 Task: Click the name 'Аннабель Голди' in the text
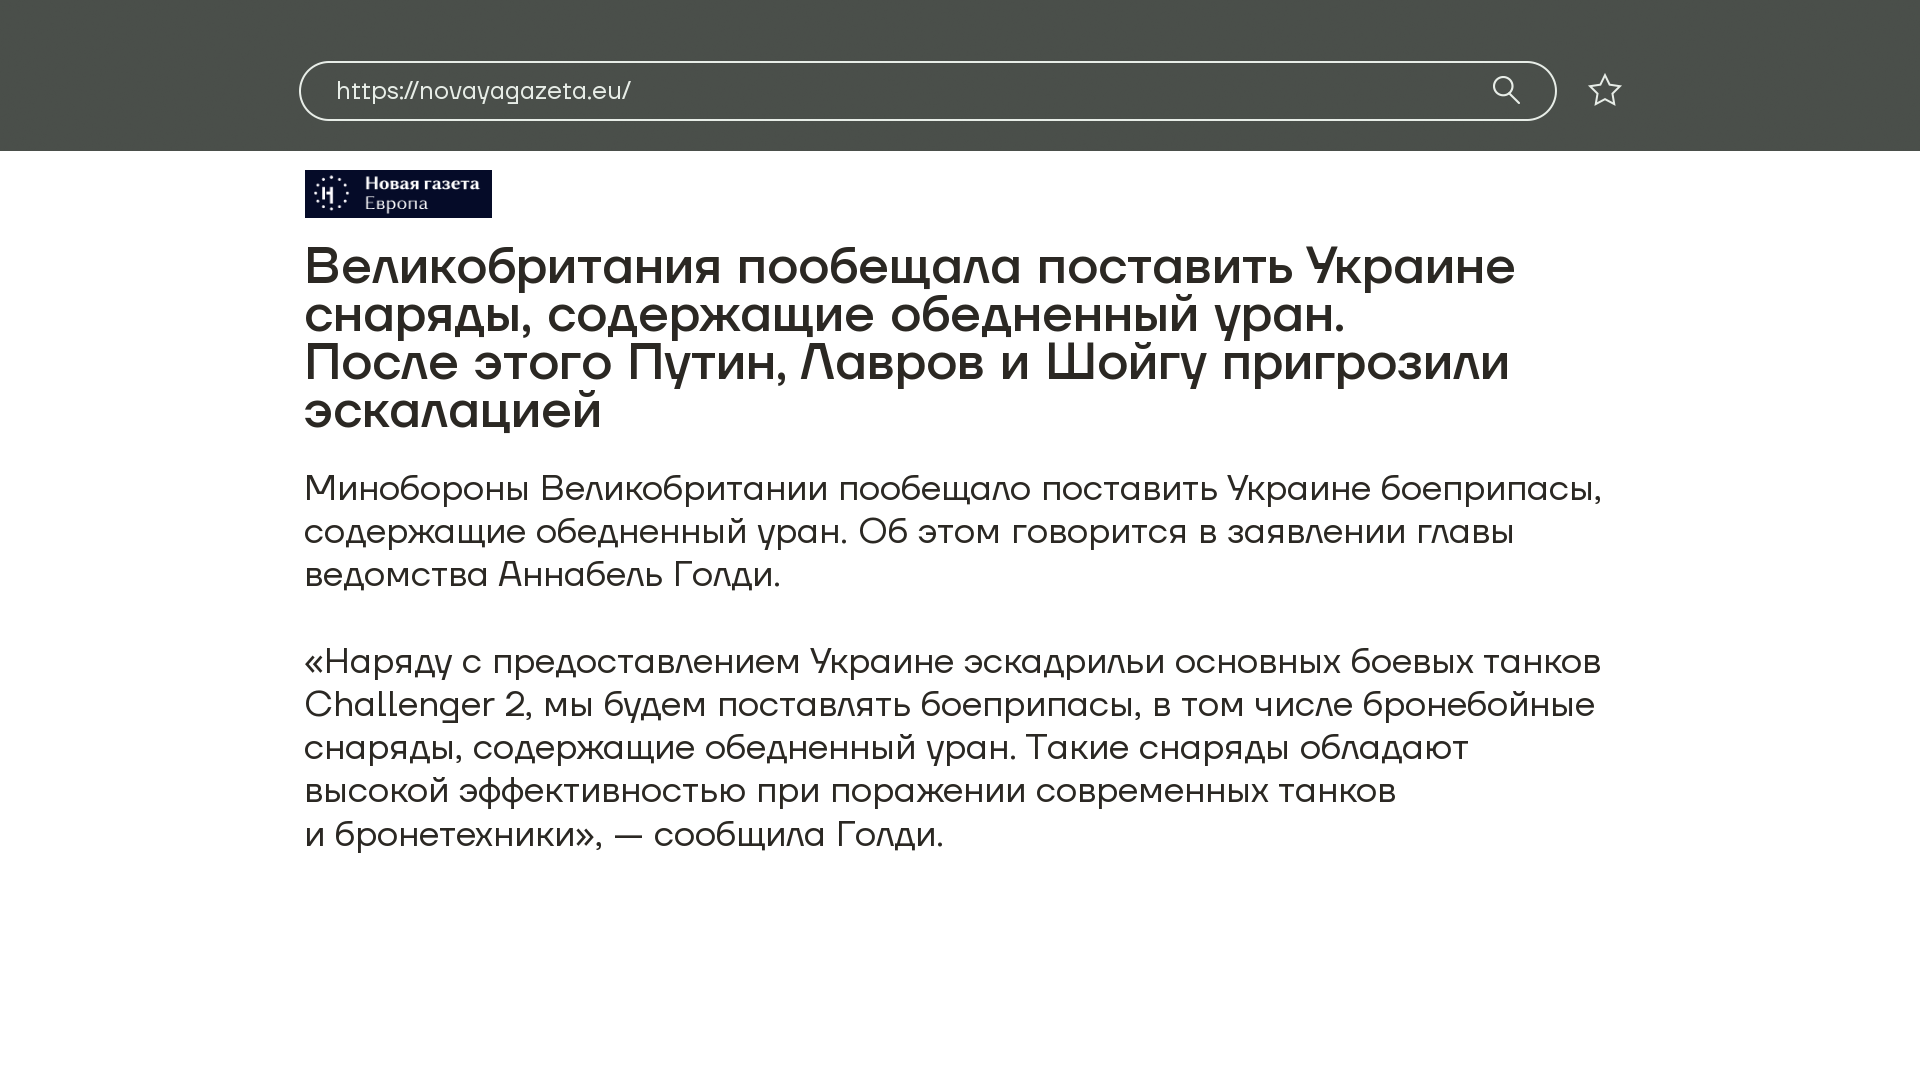pyautogui.click(x=638, y=575)
